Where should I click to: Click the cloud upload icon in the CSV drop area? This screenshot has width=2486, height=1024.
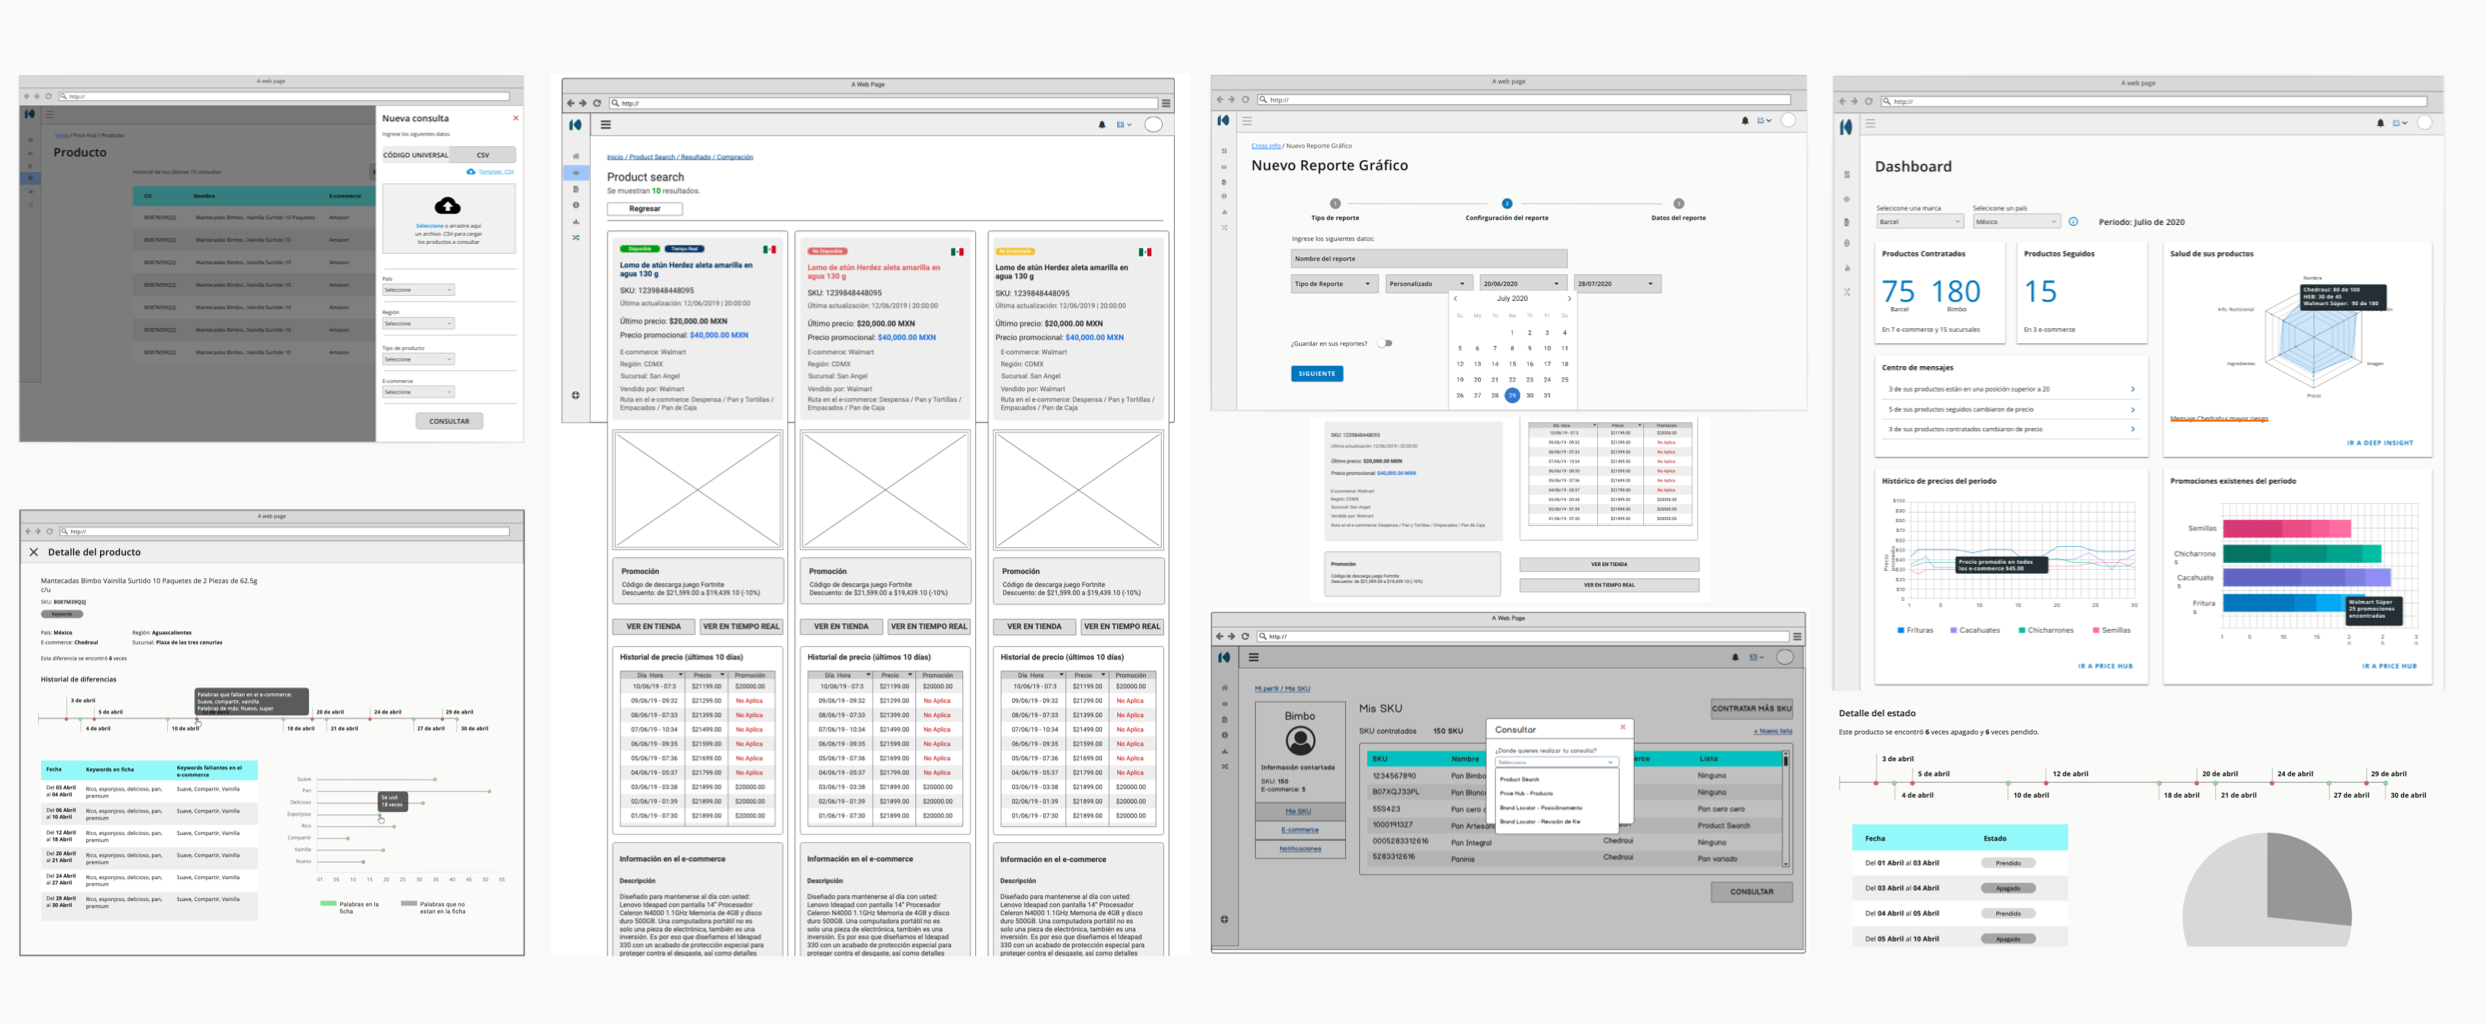click(447, 205)
